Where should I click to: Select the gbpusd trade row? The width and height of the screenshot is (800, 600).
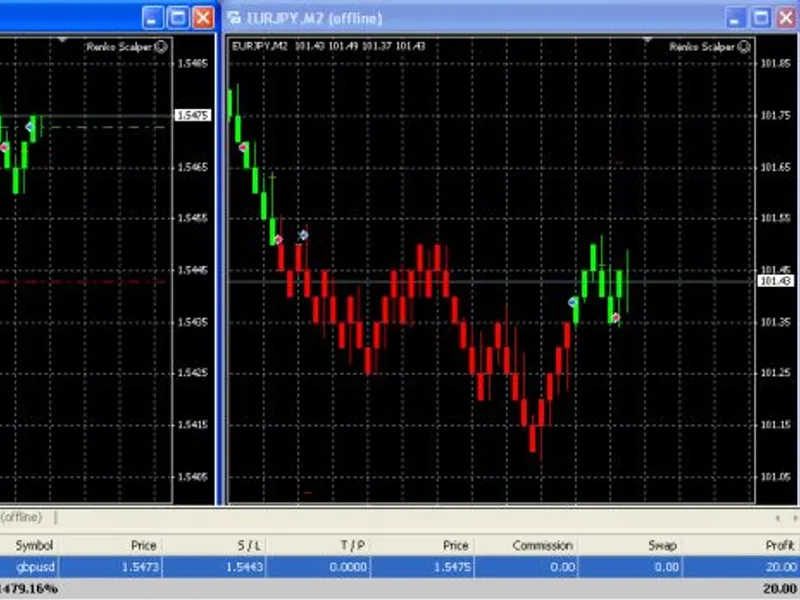click(400, 567)
